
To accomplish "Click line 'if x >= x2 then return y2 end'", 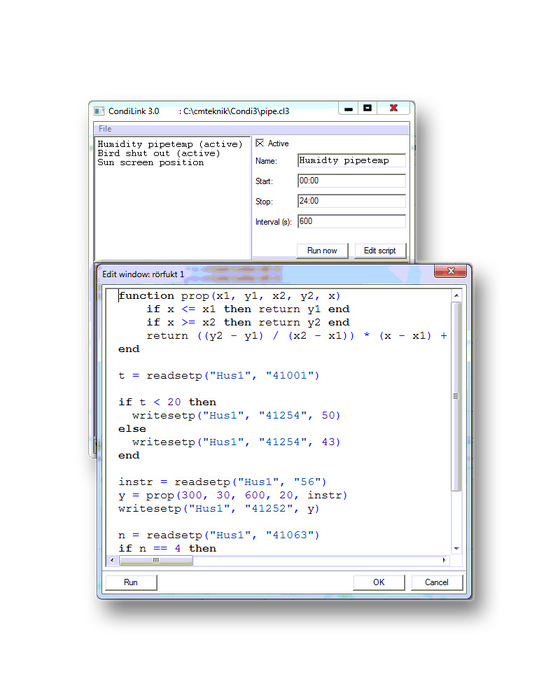I will [248, 322].
